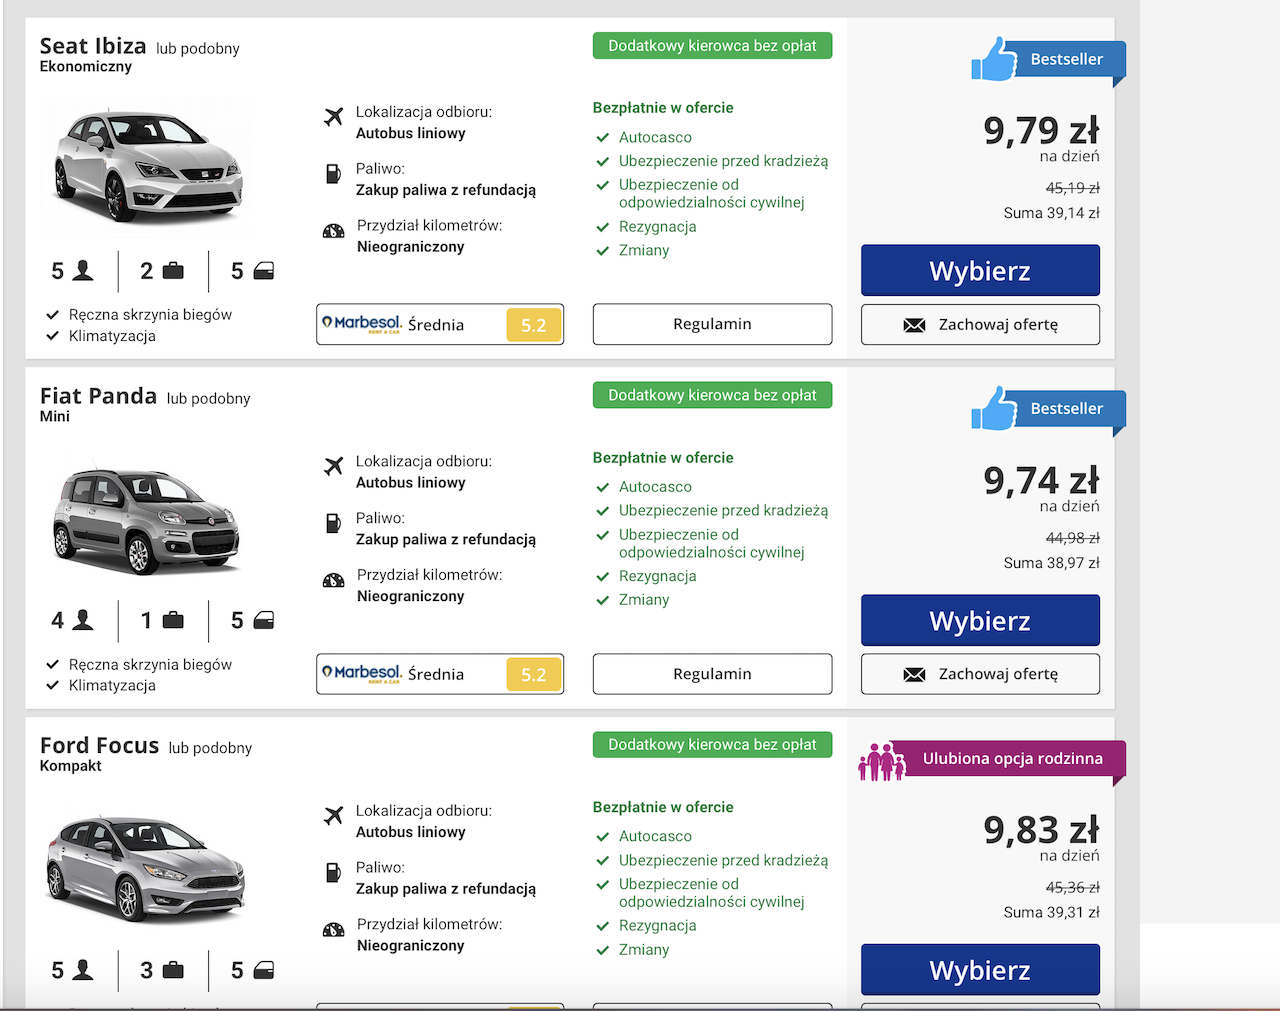
Task: Open Regulamin for the Seat Ibiza
Action: [712, 324]
